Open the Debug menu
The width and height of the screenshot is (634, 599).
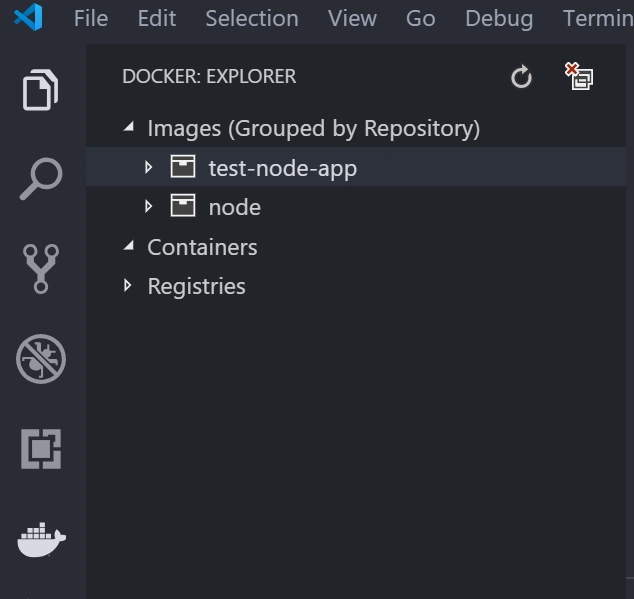(x=499, y=18)
